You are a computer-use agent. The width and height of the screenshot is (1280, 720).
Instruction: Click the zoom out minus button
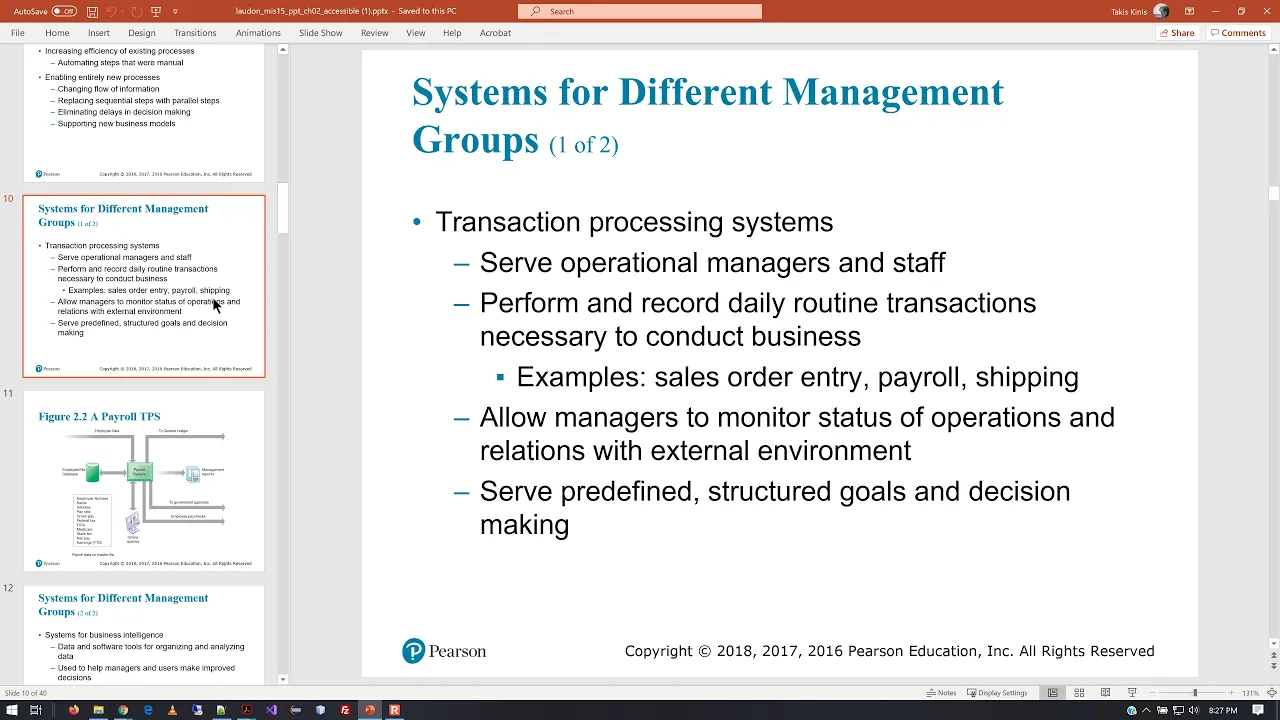tap(1154, 693)
